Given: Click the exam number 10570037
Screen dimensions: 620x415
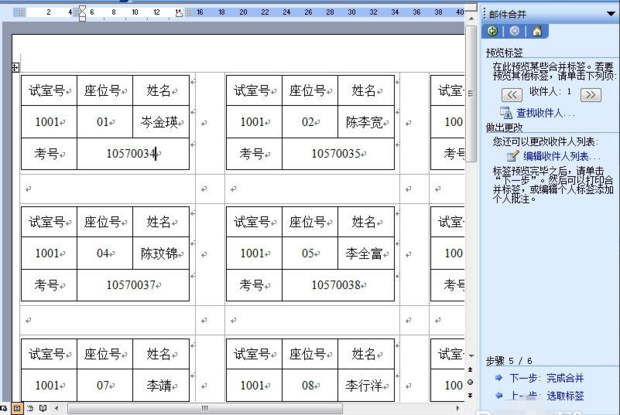Looking at the screenshot, I should pos(131,285).
